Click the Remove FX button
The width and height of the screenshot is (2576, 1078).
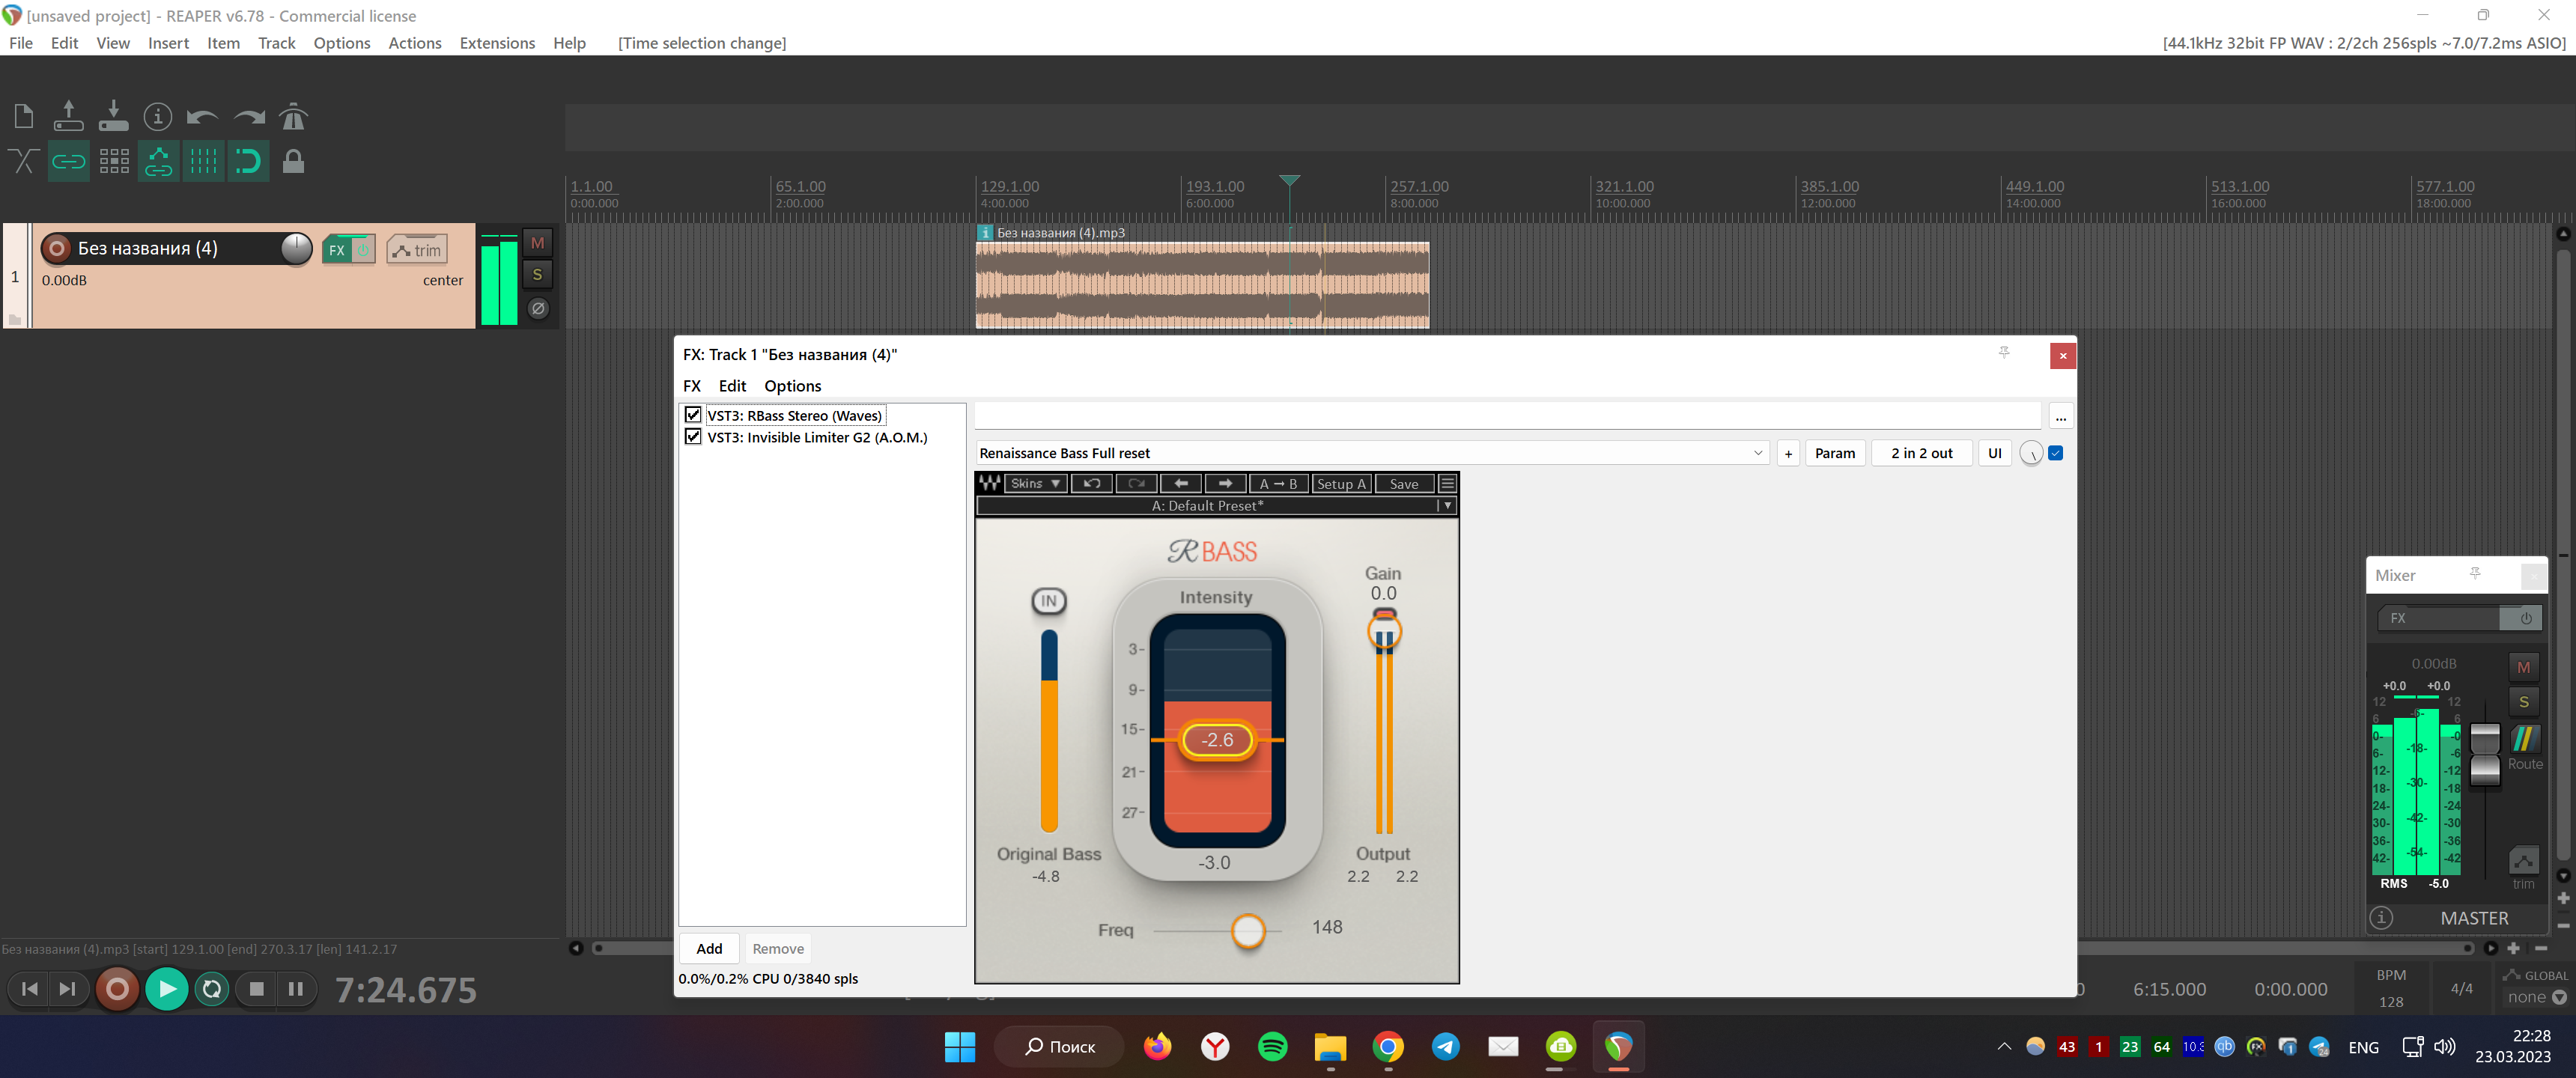tap(777, 949)
